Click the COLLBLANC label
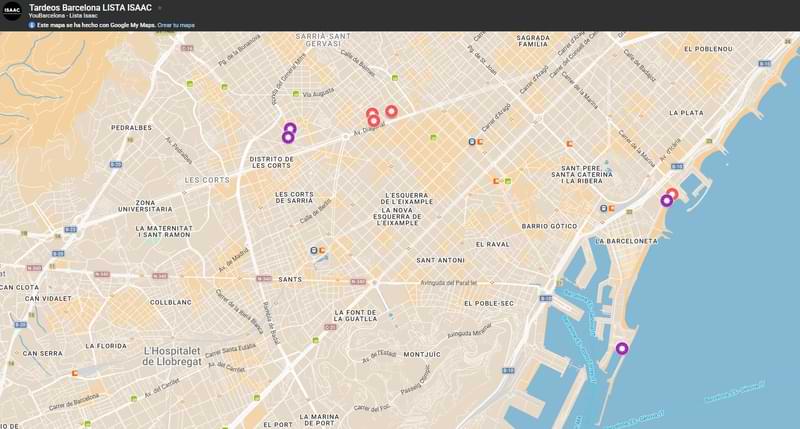The image size is (800, 429). pyautogui.click(x=171, y=302)
